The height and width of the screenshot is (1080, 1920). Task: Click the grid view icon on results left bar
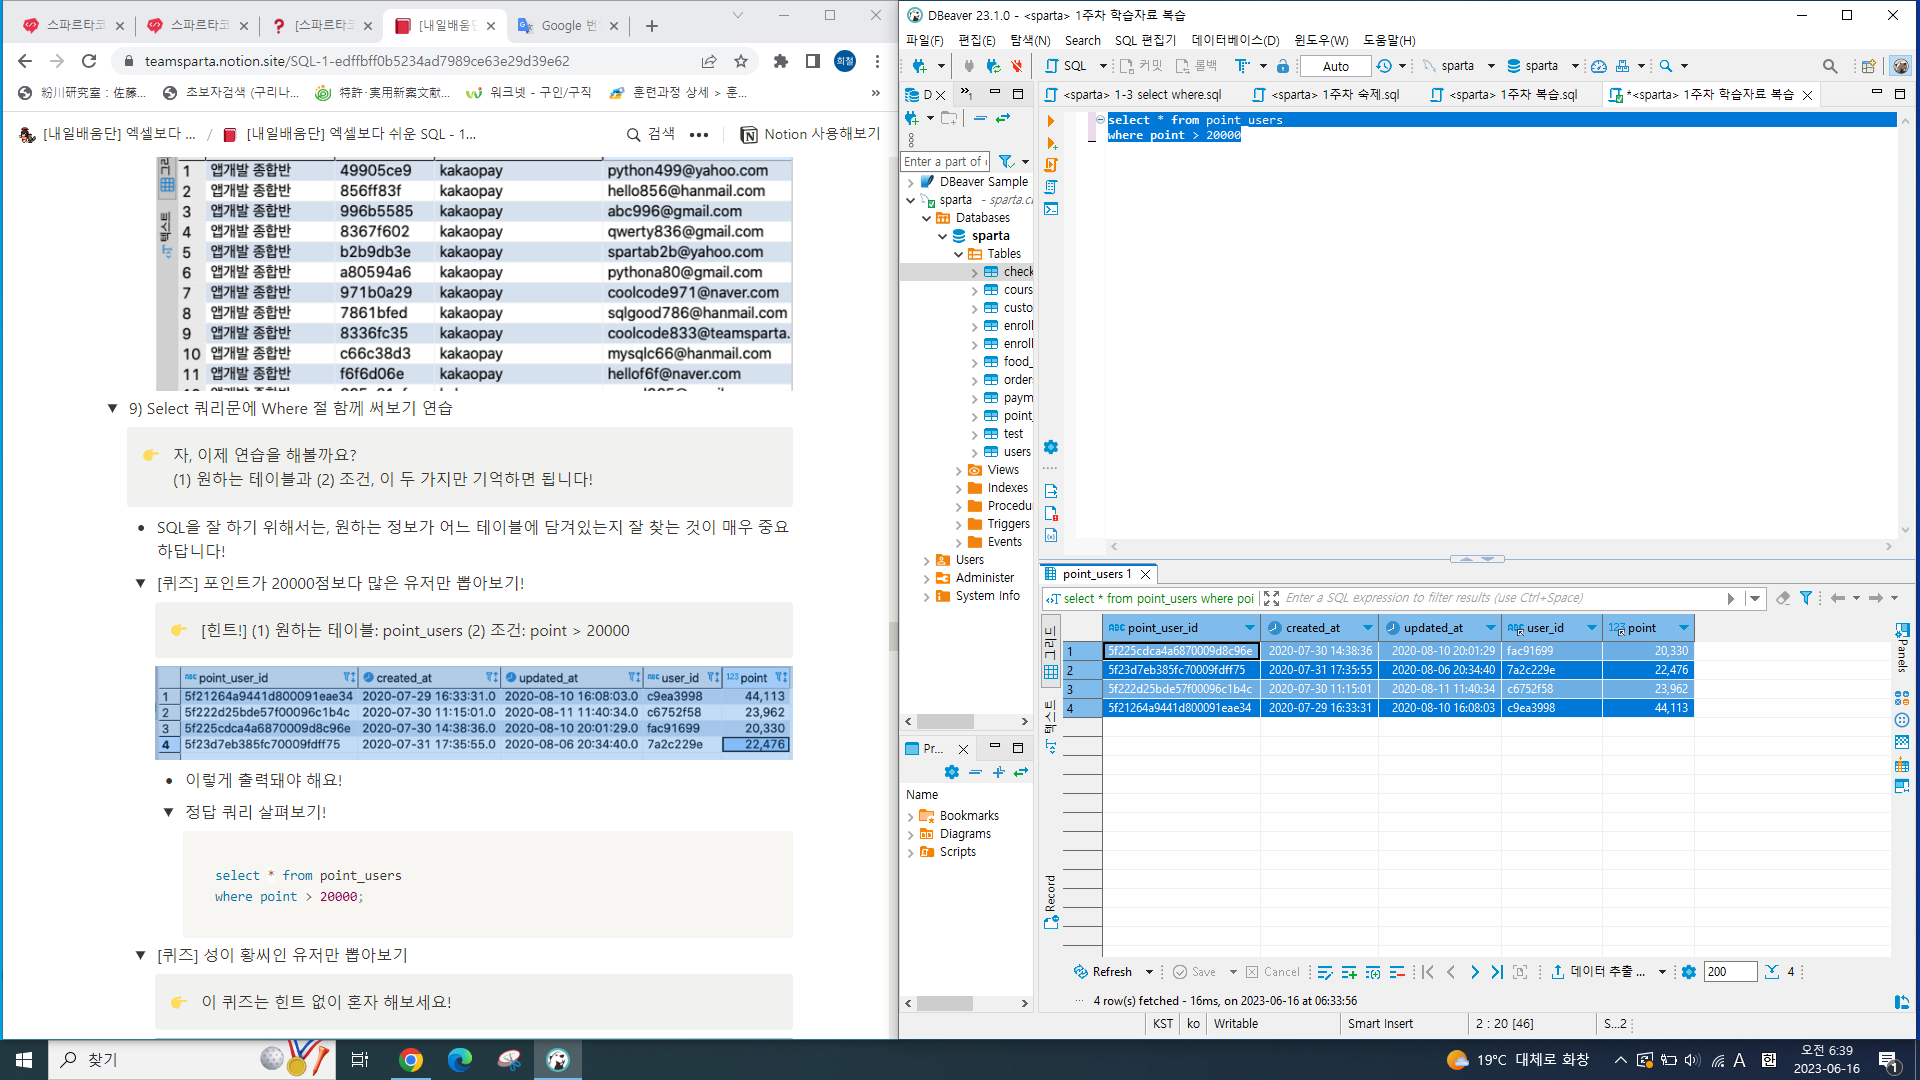coord(1051,673)
